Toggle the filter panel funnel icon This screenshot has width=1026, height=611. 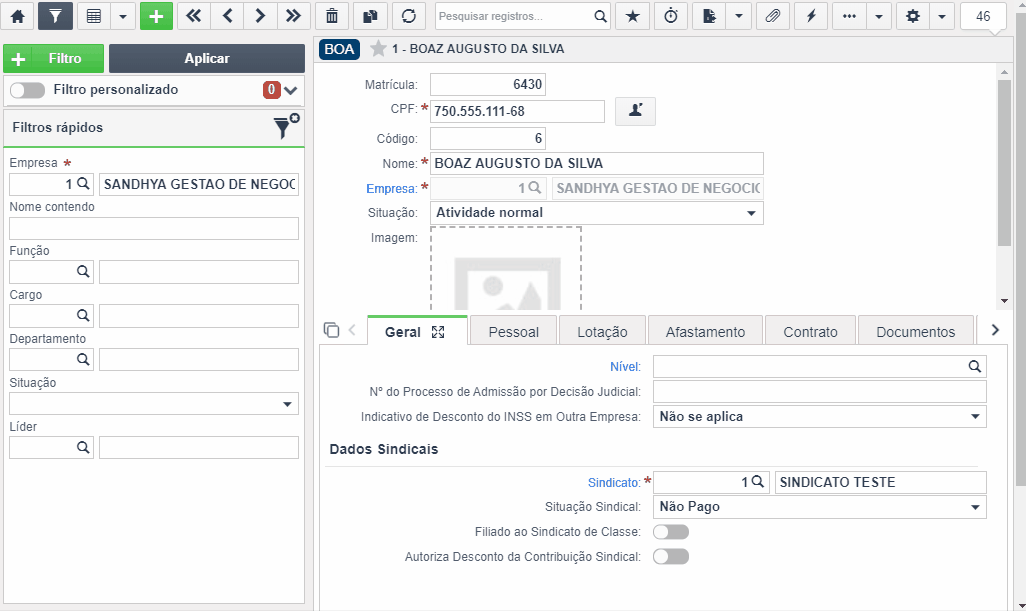pyautogui.click(x=55, y=16)
